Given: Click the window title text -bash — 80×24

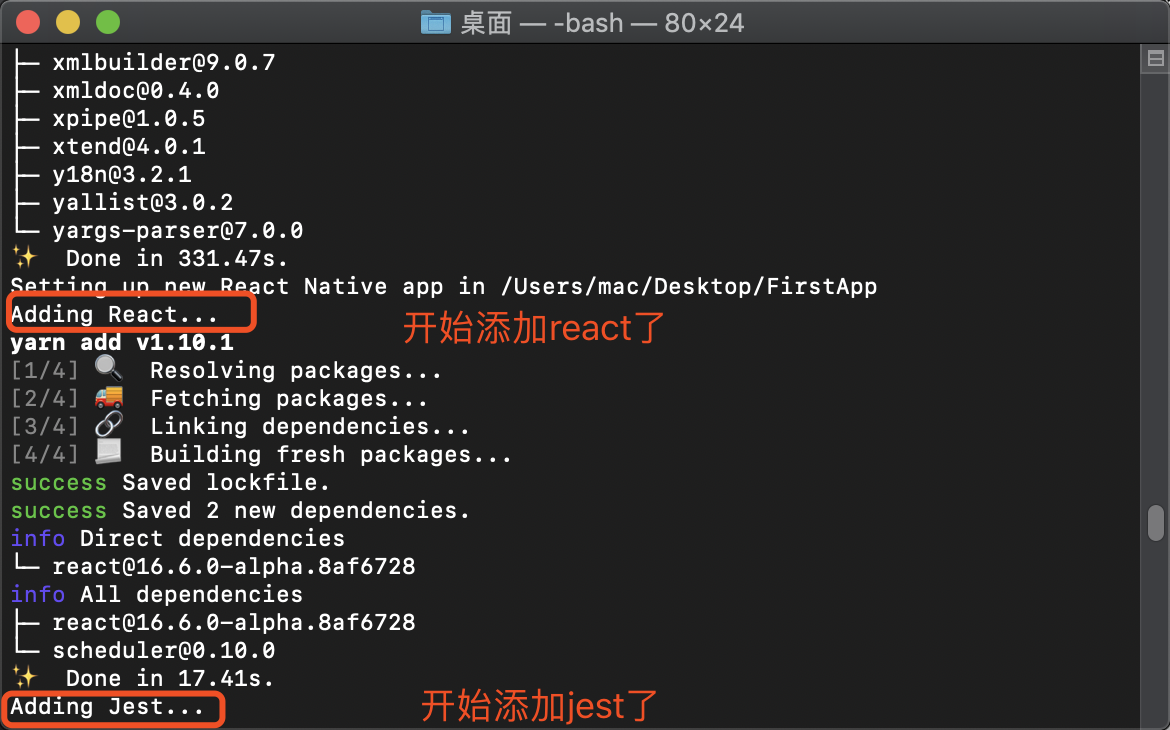Looking at the screenshot, I should 648,23.
